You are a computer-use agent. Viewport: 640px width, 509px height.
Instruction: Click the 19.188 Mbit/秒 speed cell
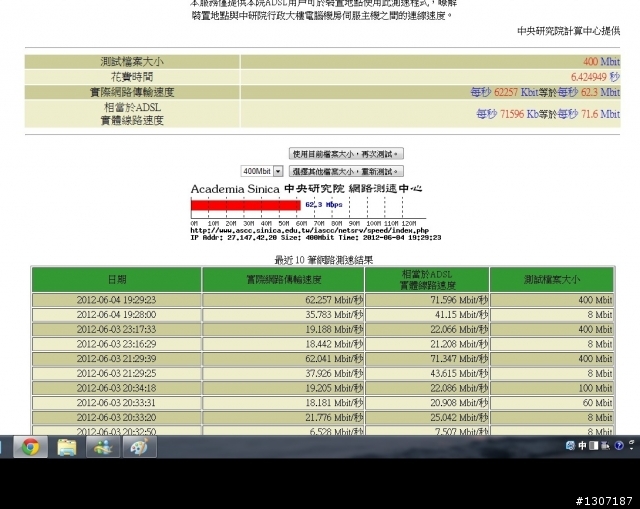(284, 329)
